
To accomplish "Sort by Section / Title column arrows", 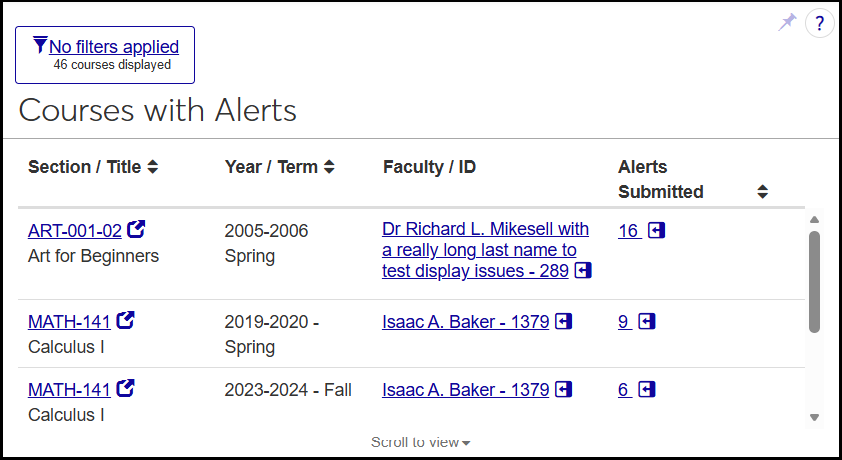I will pos(153,167).
